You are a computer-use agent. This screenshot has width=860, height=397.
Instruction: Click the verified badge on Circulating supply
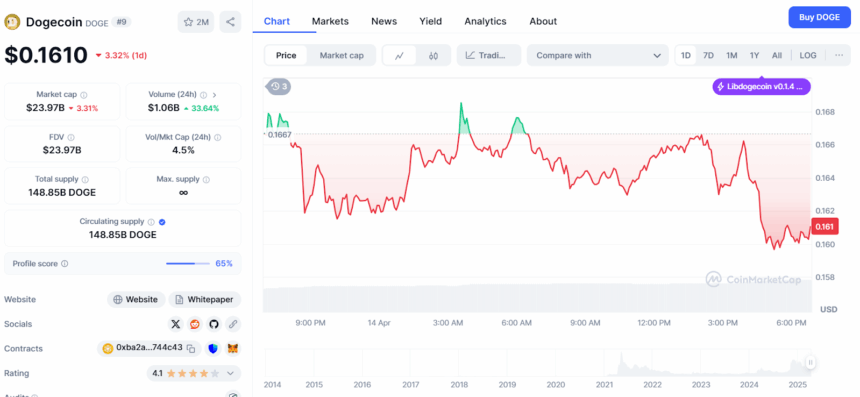click(x=162, y=222)
